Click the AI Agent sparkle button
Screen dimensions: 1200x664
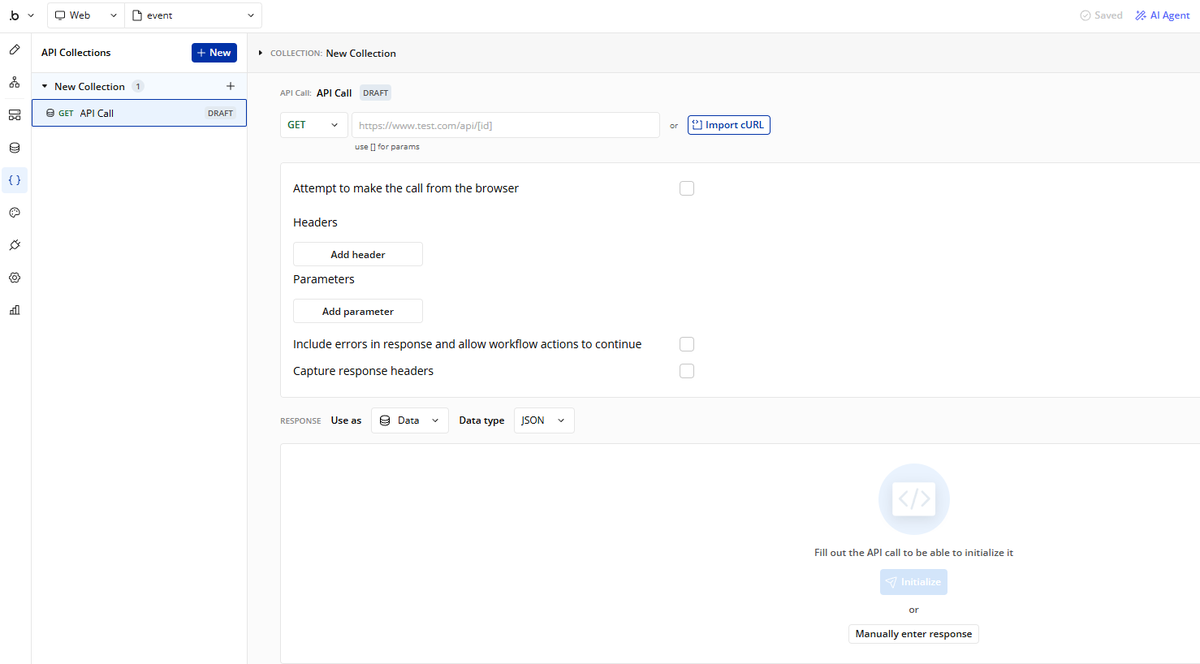click(1163, 16)
